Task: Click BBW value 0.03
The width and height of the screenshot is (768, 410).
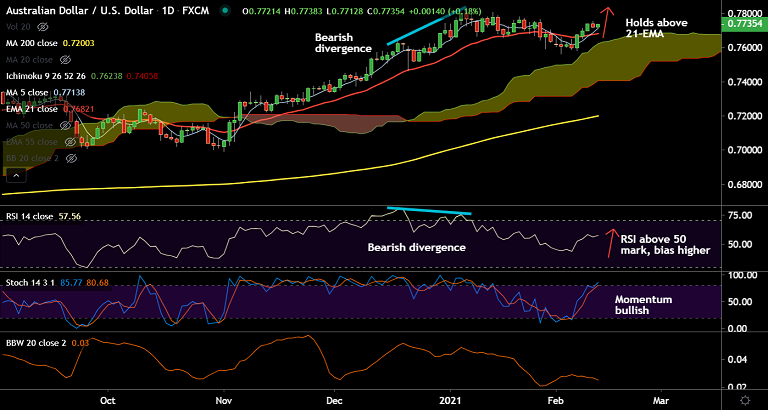Action: coord(79,343)
